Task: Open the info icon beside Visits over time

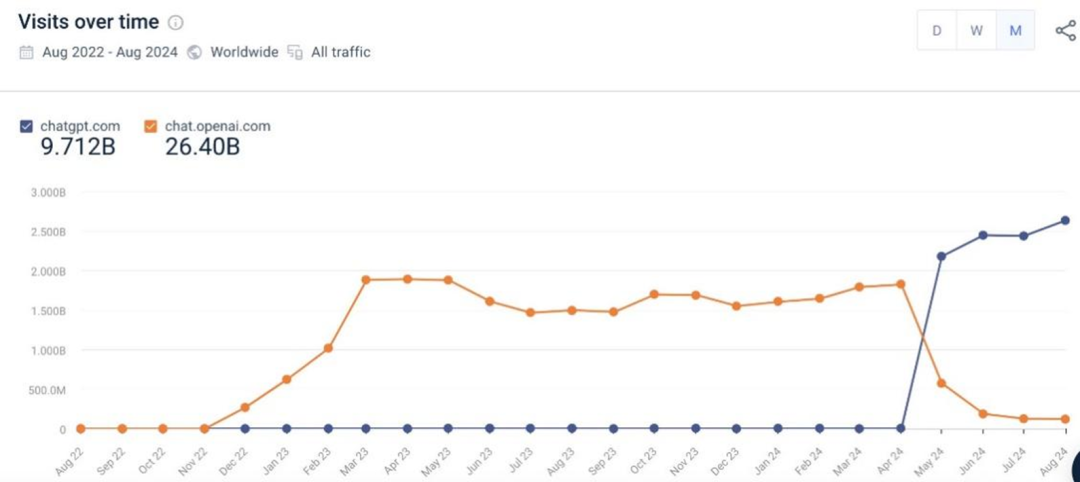Action: 176,23
